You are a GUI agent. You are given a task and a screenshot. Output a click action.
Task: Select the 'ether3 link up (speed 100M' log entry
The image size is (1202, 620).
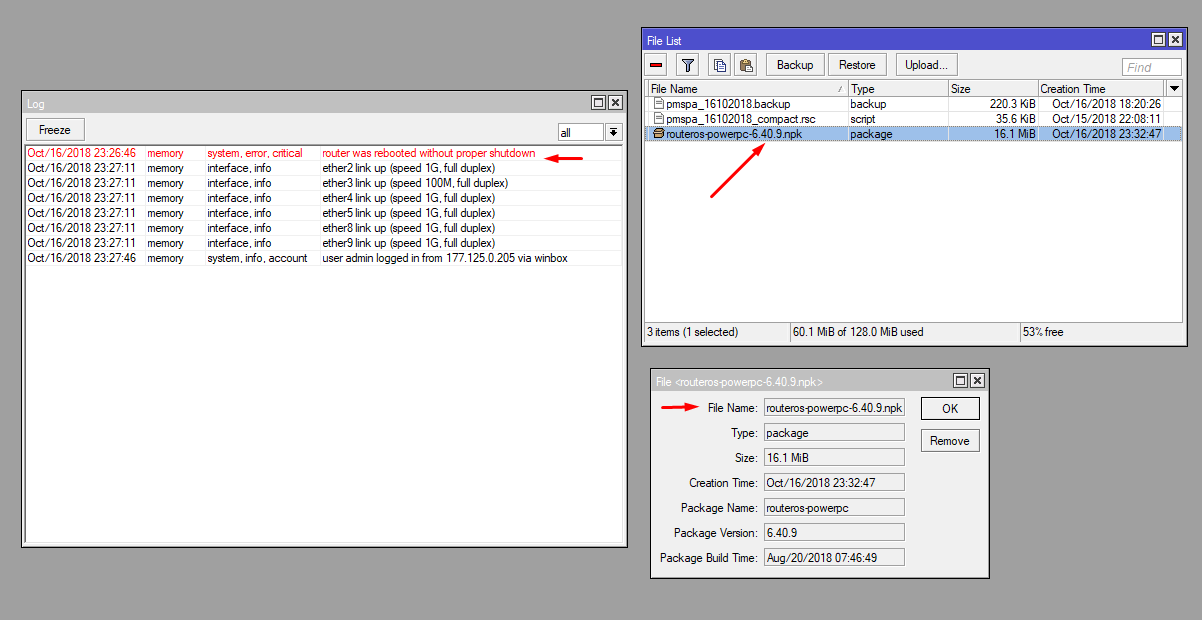coord(323,183)
